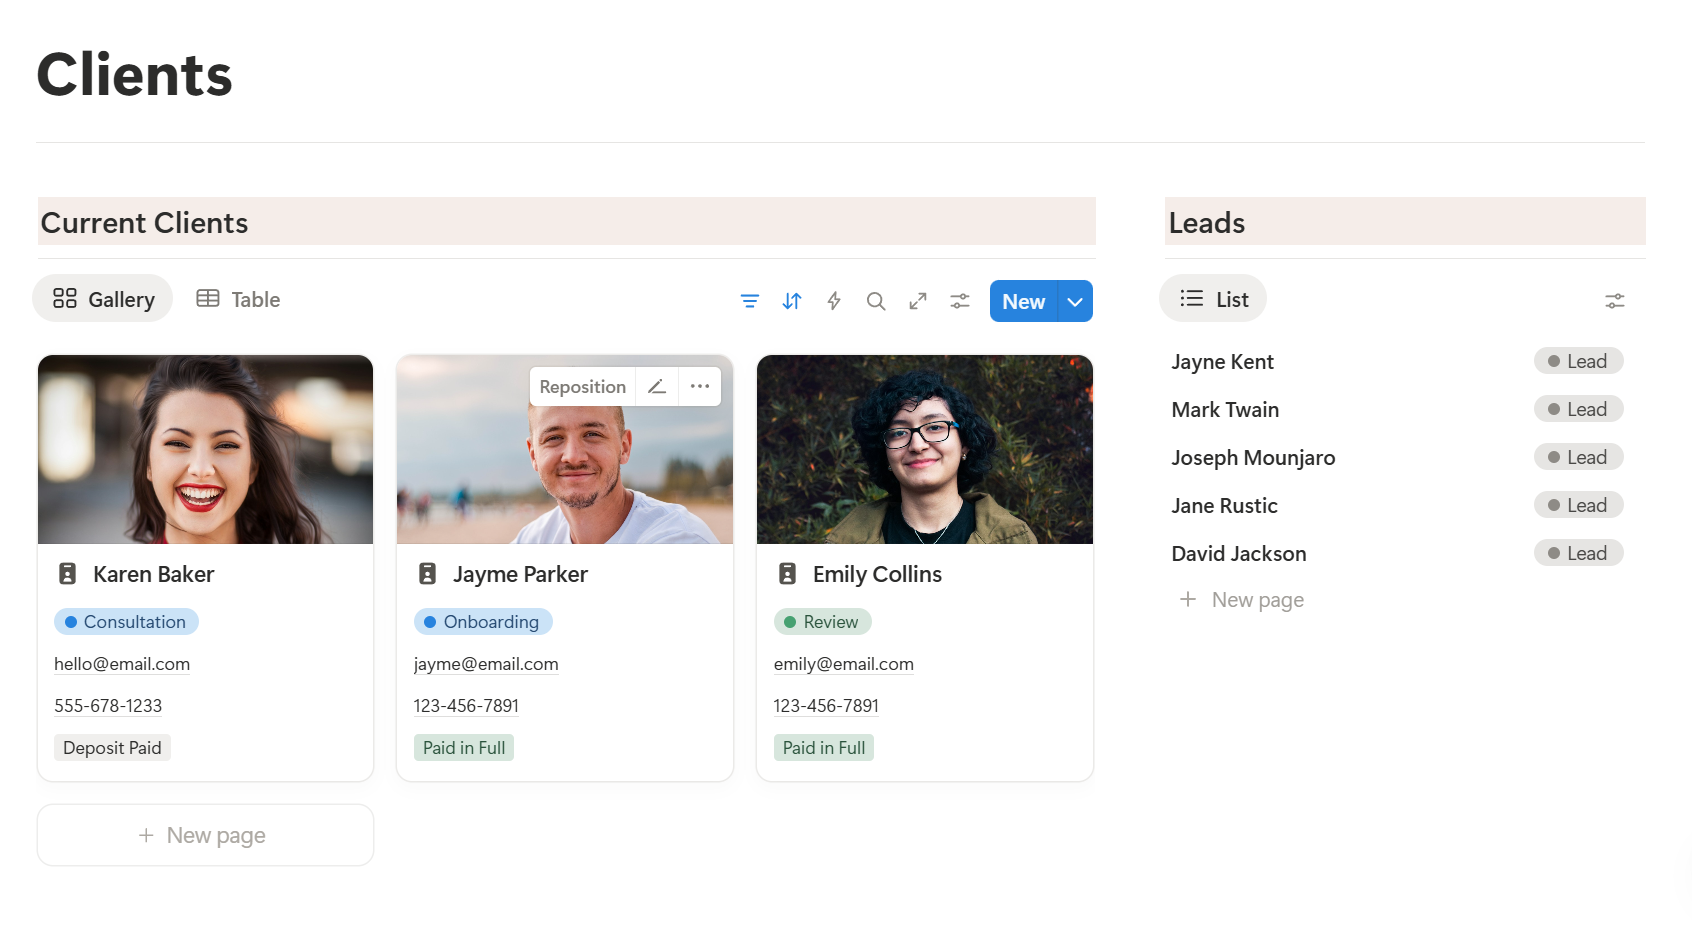Select the Gallery view tab
This screenshot has width=1692, height=934.
pyautogui.click(x=103, y=299)
